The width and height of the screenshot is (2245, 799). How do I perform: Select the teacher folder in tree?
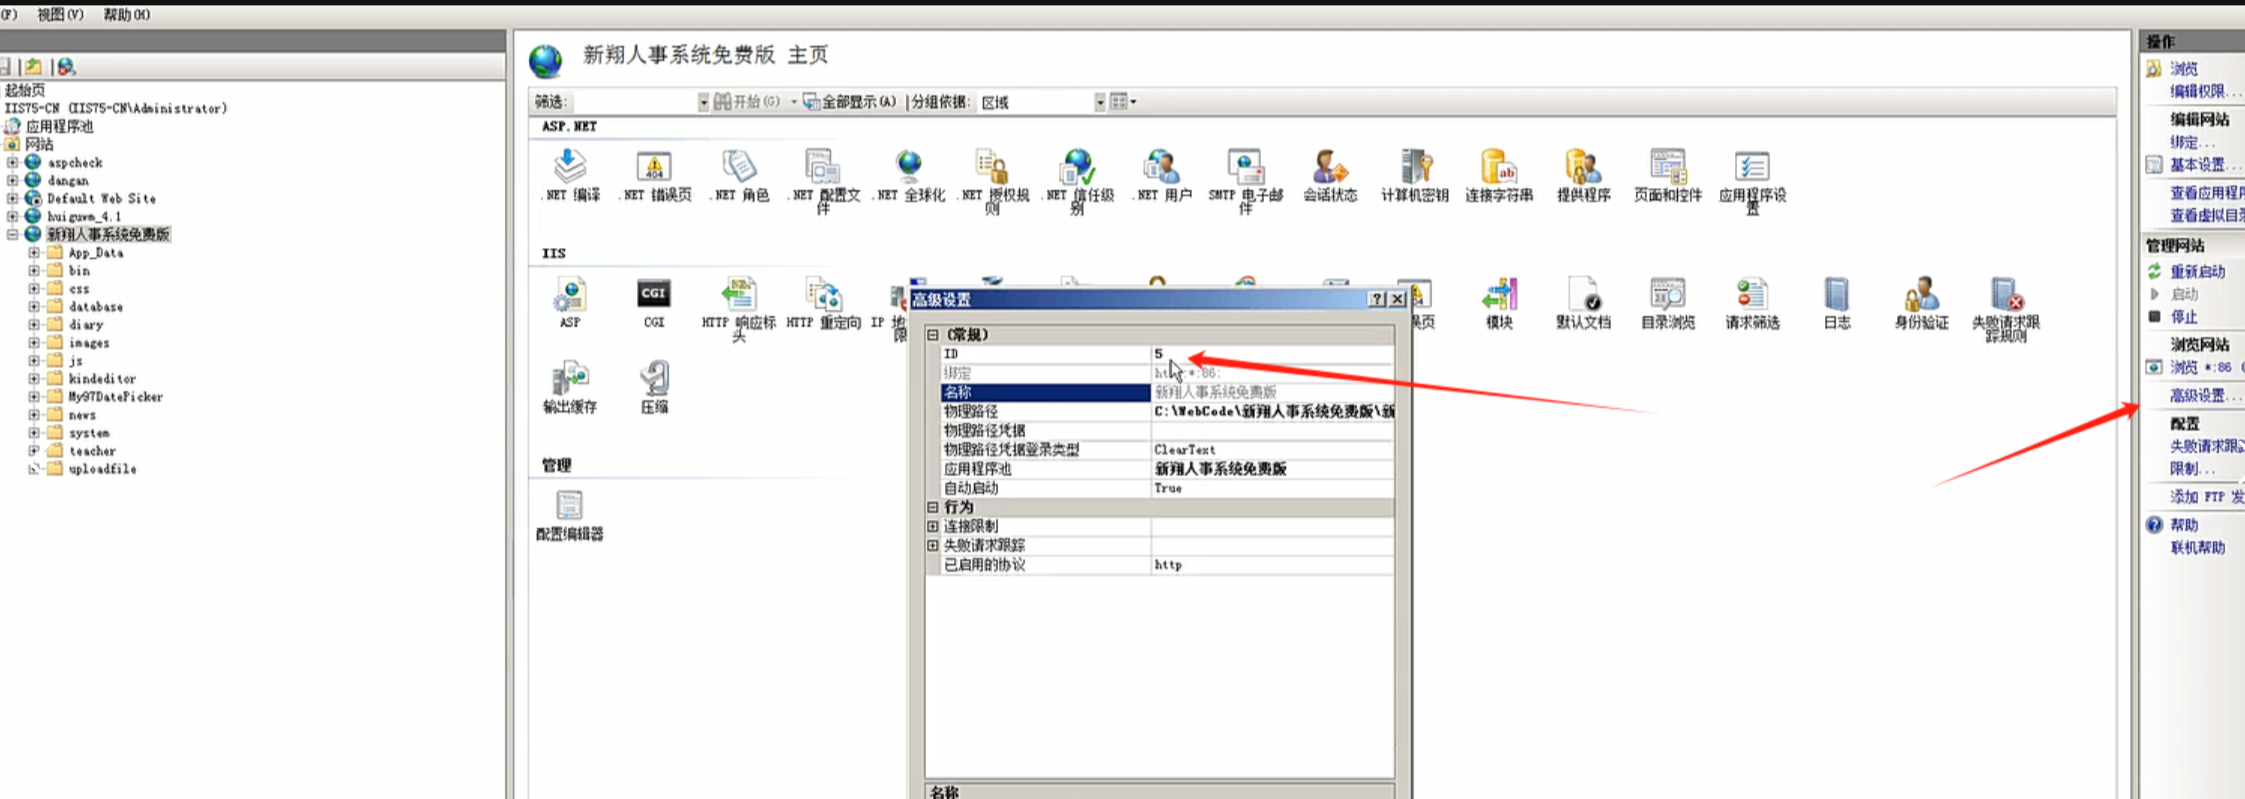point(92,451)
